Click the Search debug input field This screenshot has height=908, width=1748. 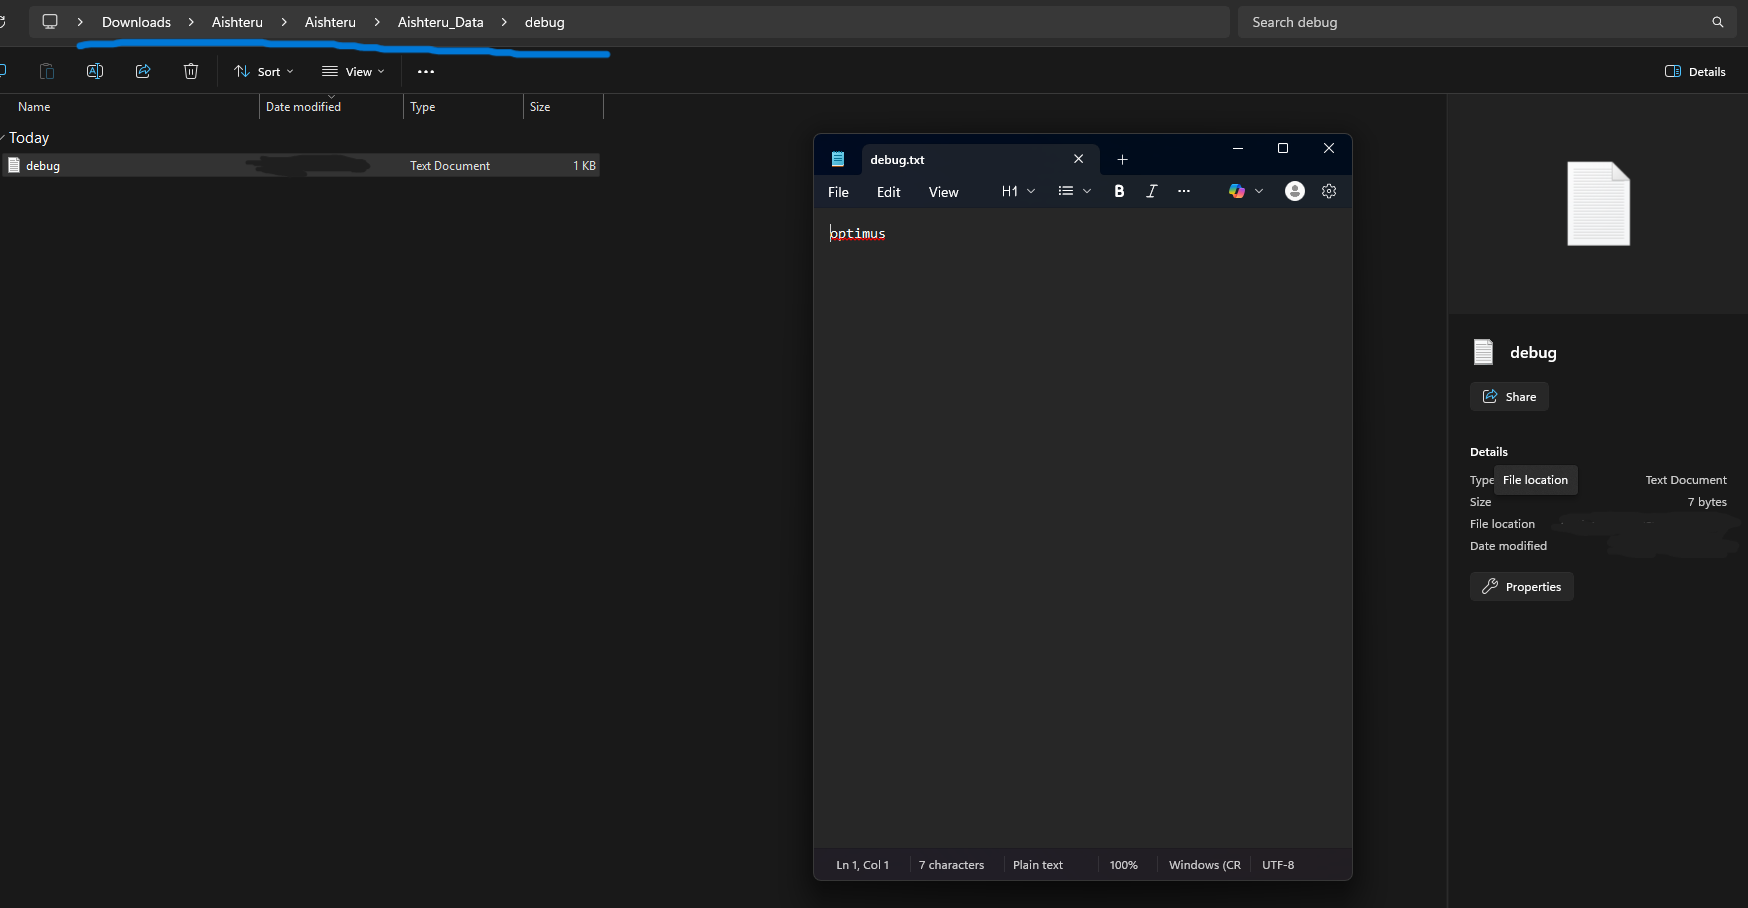coord(1475,22)
